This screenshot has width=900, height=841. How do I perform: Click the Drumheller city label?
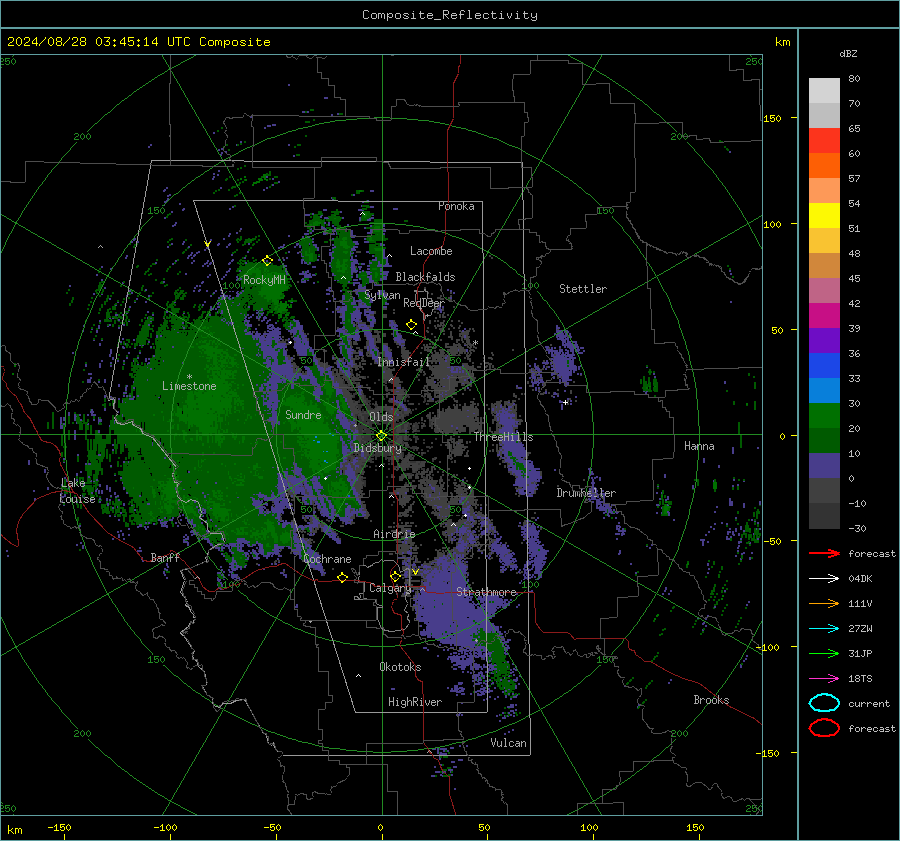(x=586, y=493)
